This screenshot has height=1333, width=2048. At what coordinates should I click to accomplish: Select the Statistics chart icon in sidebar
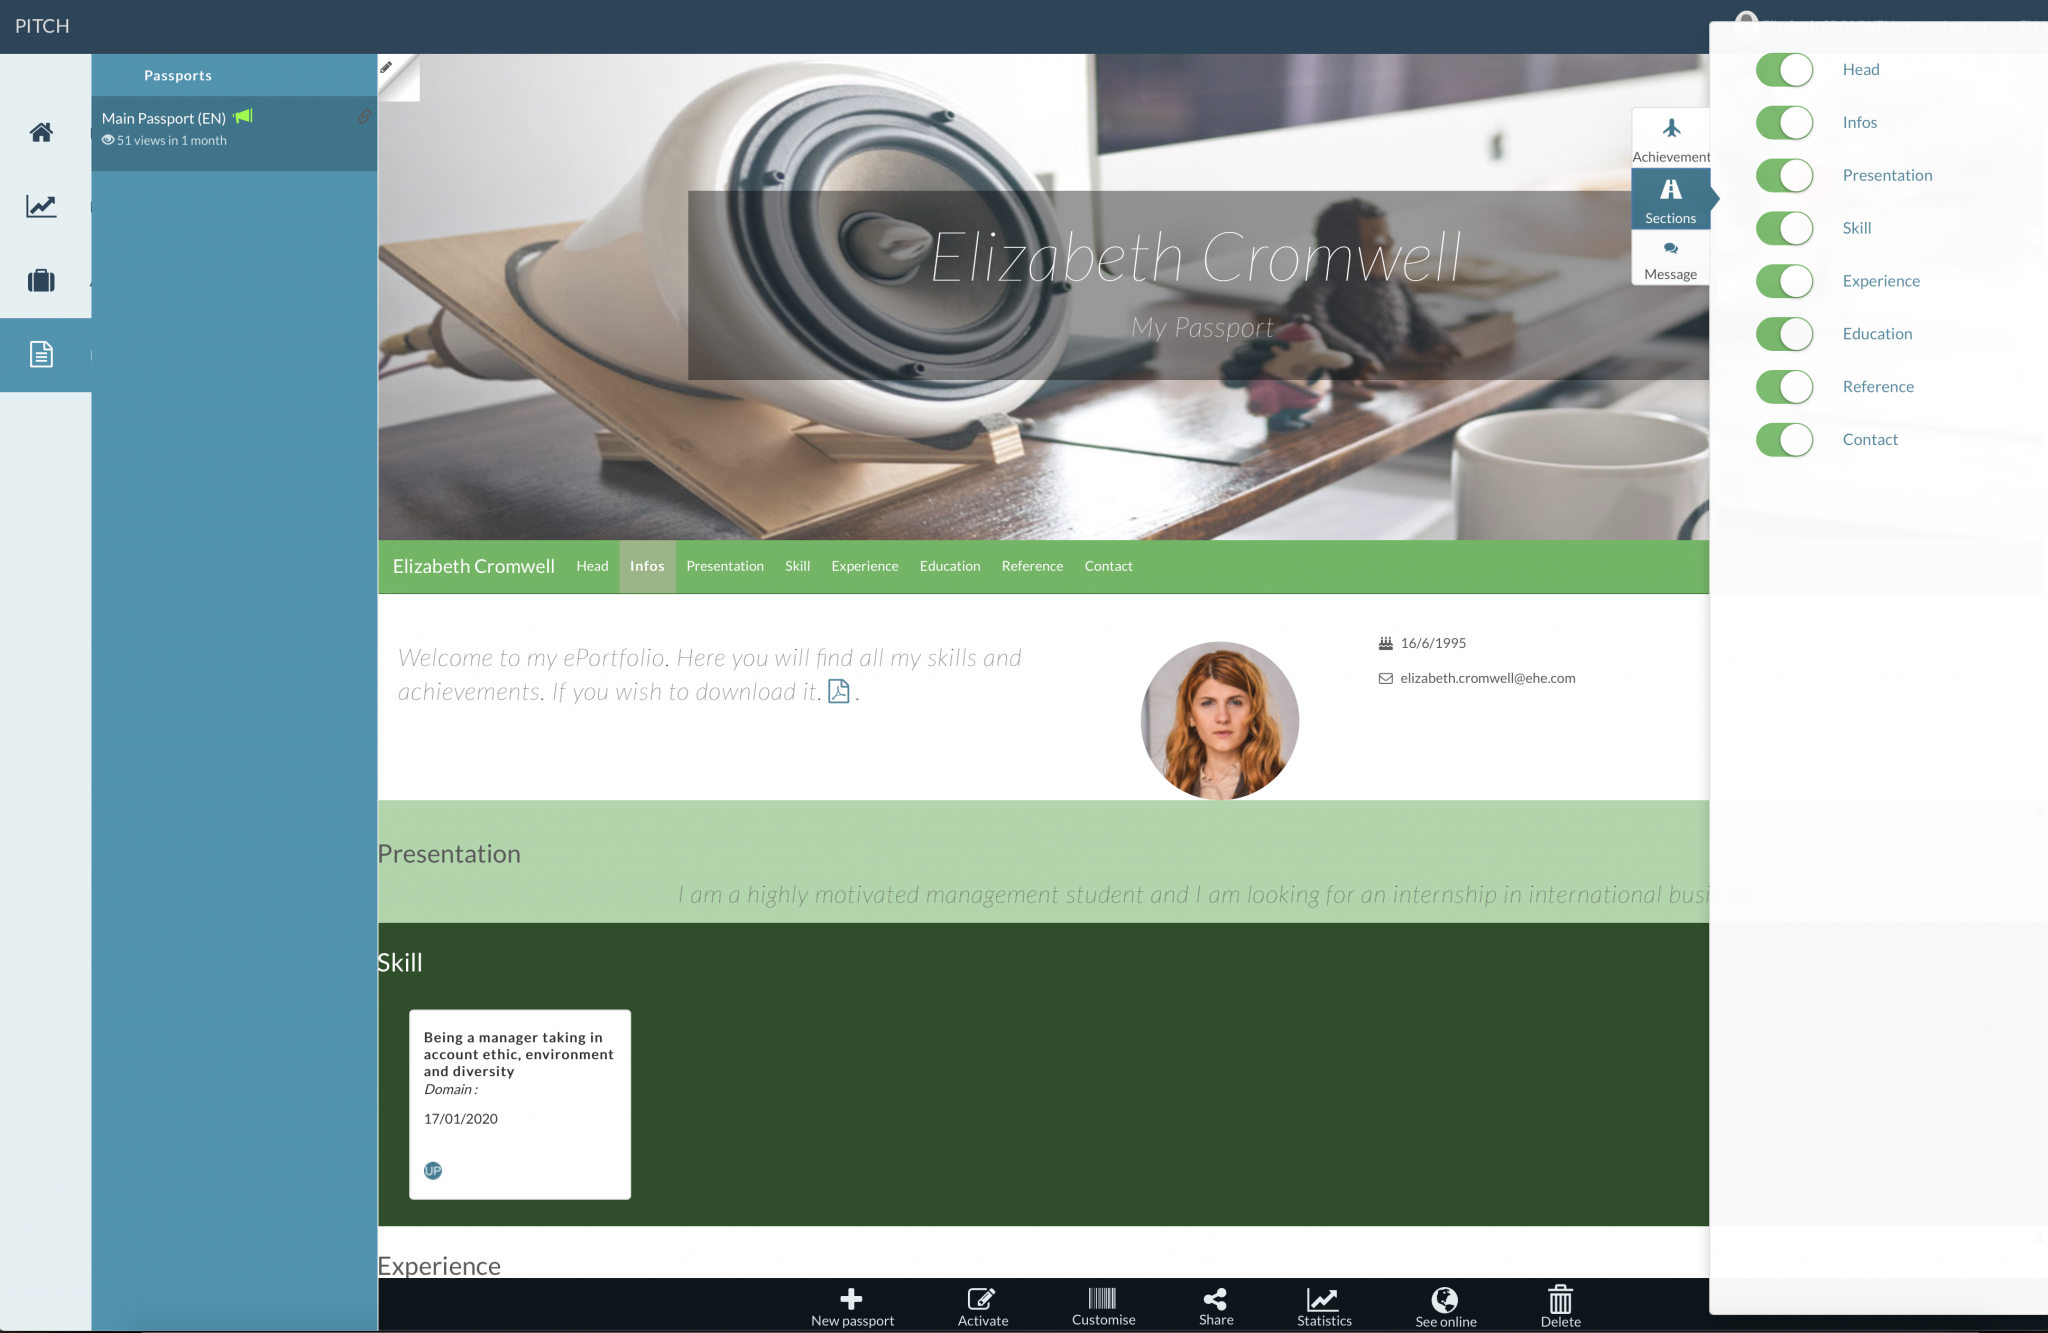pos(41,207)
